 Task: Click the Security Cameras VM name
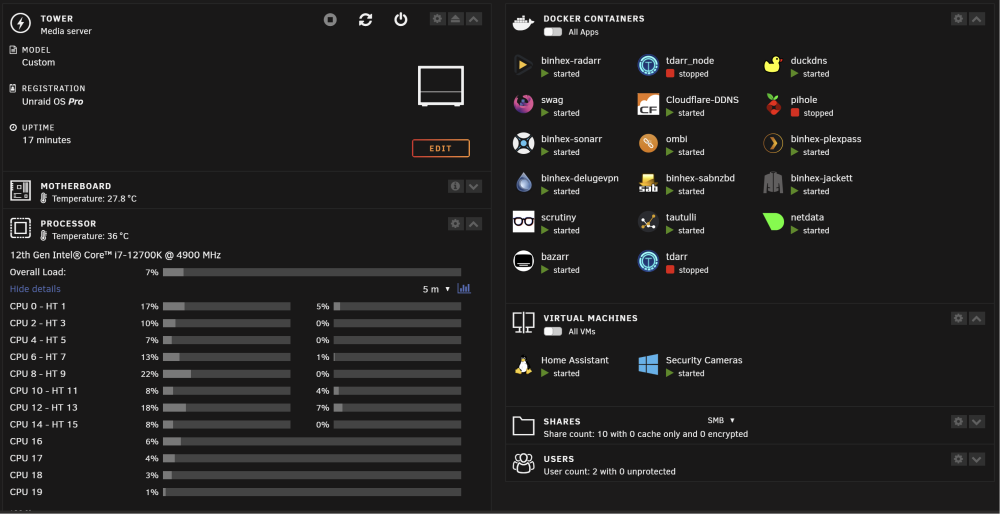point(704,360)
